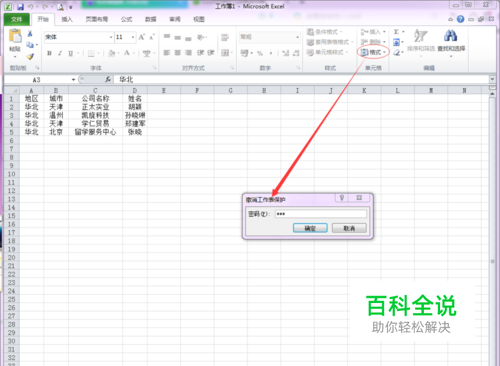Screen dimensions: 500x366
Task: Click the 密码 password input field
Action: [321, 214]
